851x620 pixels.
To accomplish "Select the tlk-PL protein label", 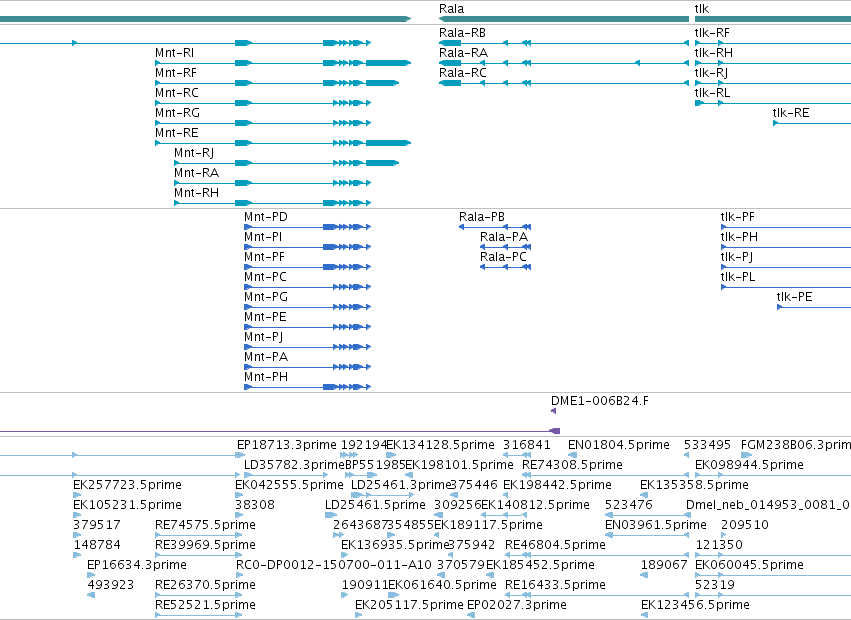I will point(738,277).
